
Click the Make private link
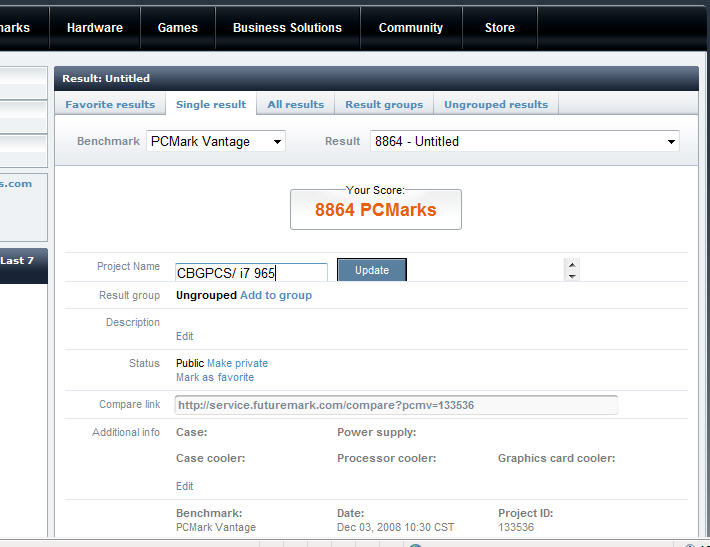(237, 363)
